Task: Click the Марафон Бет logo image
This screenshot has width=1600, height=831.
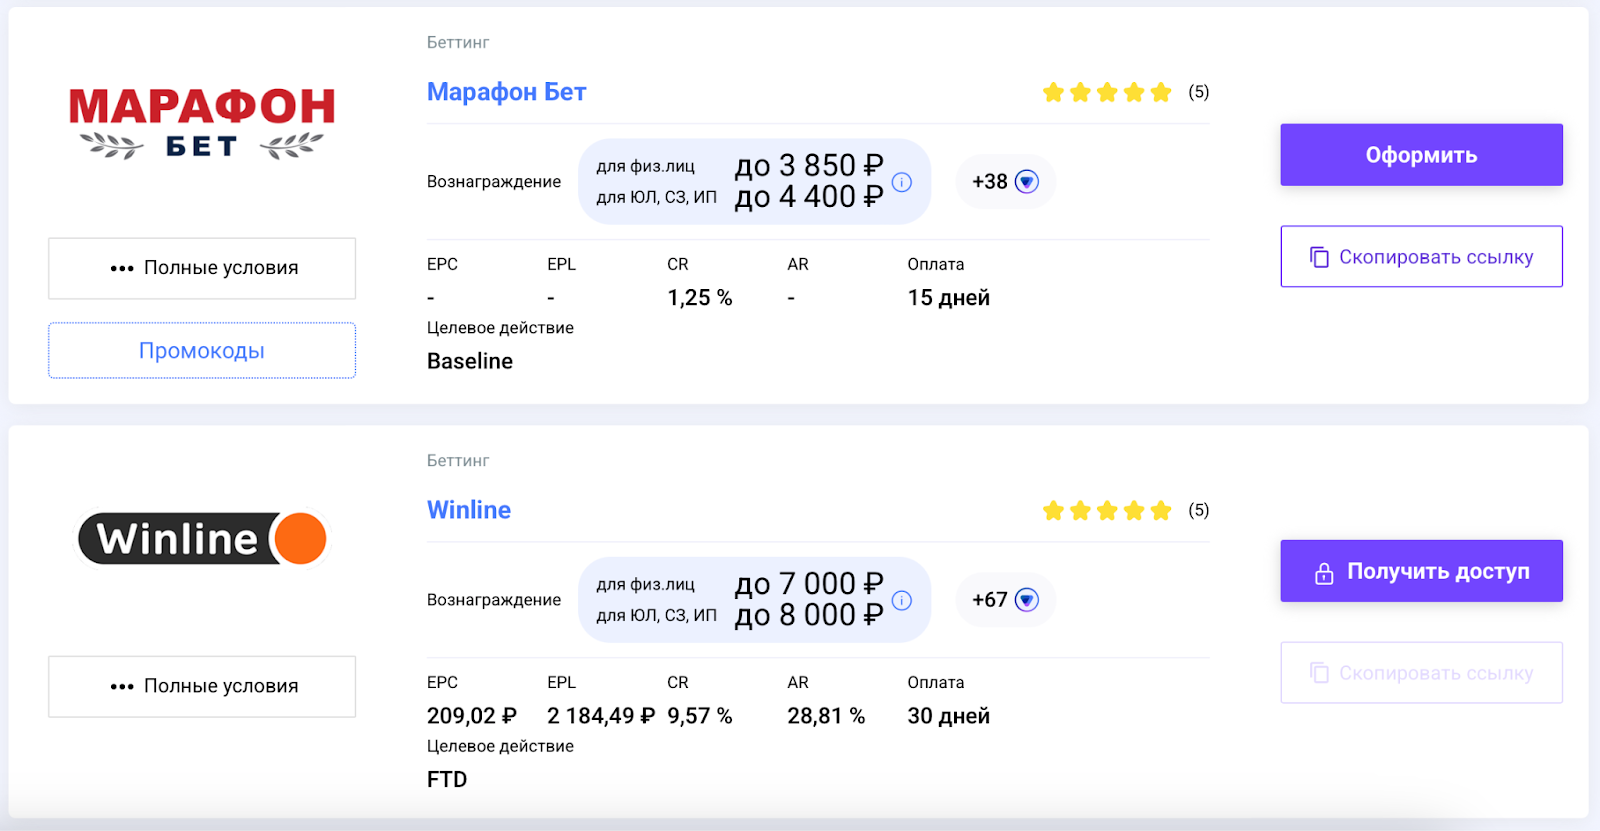Action: tap(202, 122)
